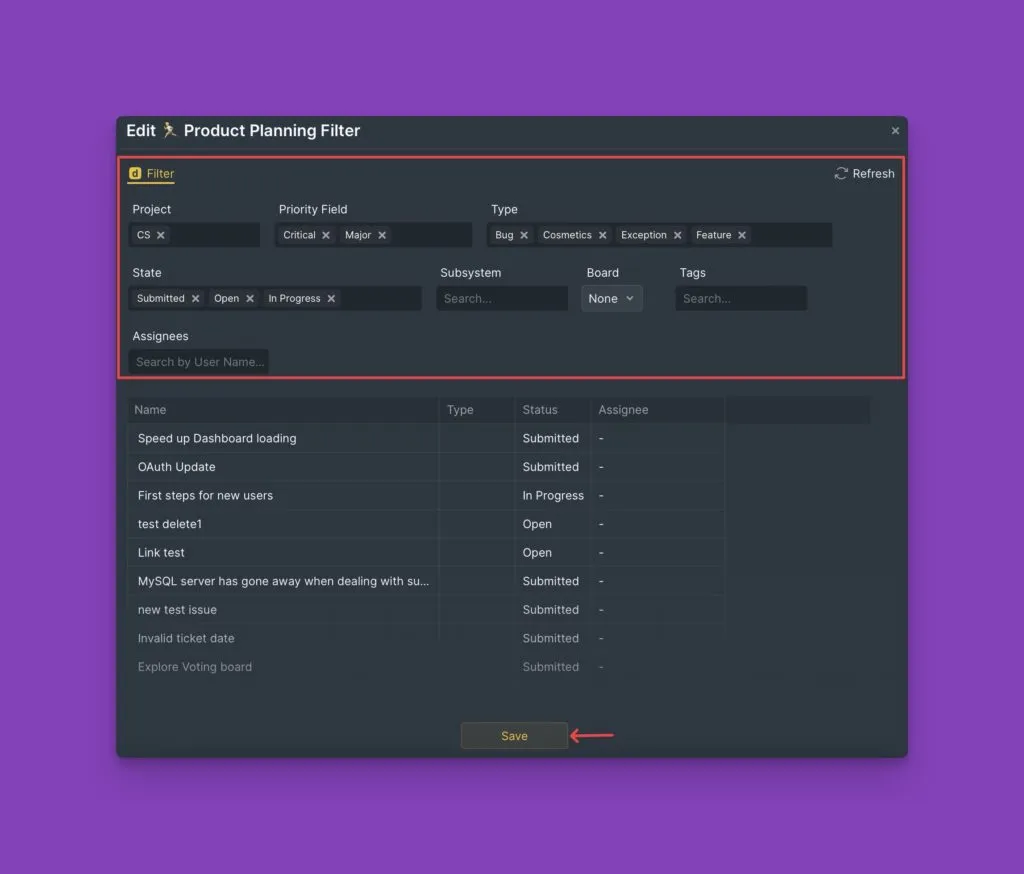This screenshot has height=874, width=1024.
Task: Refresh the filter results
Action: (864, 173)
